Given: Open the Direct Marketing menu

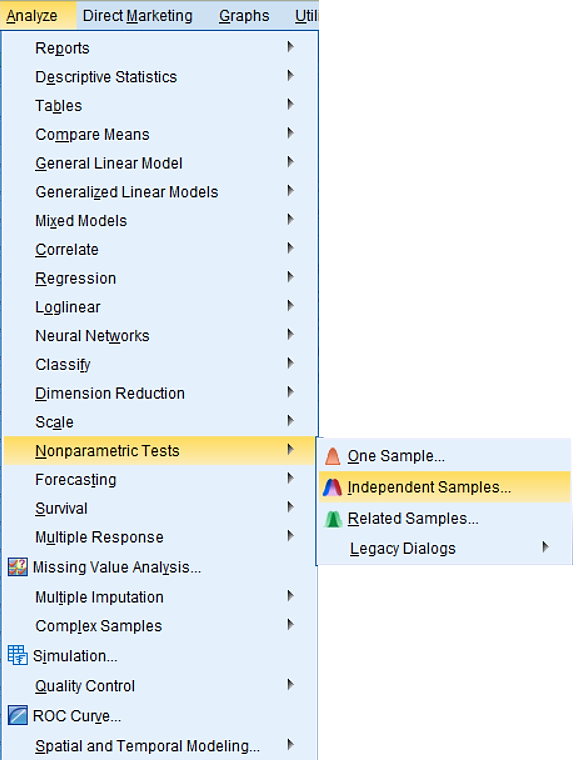Looking at the screenshot, I should point(138,16).
